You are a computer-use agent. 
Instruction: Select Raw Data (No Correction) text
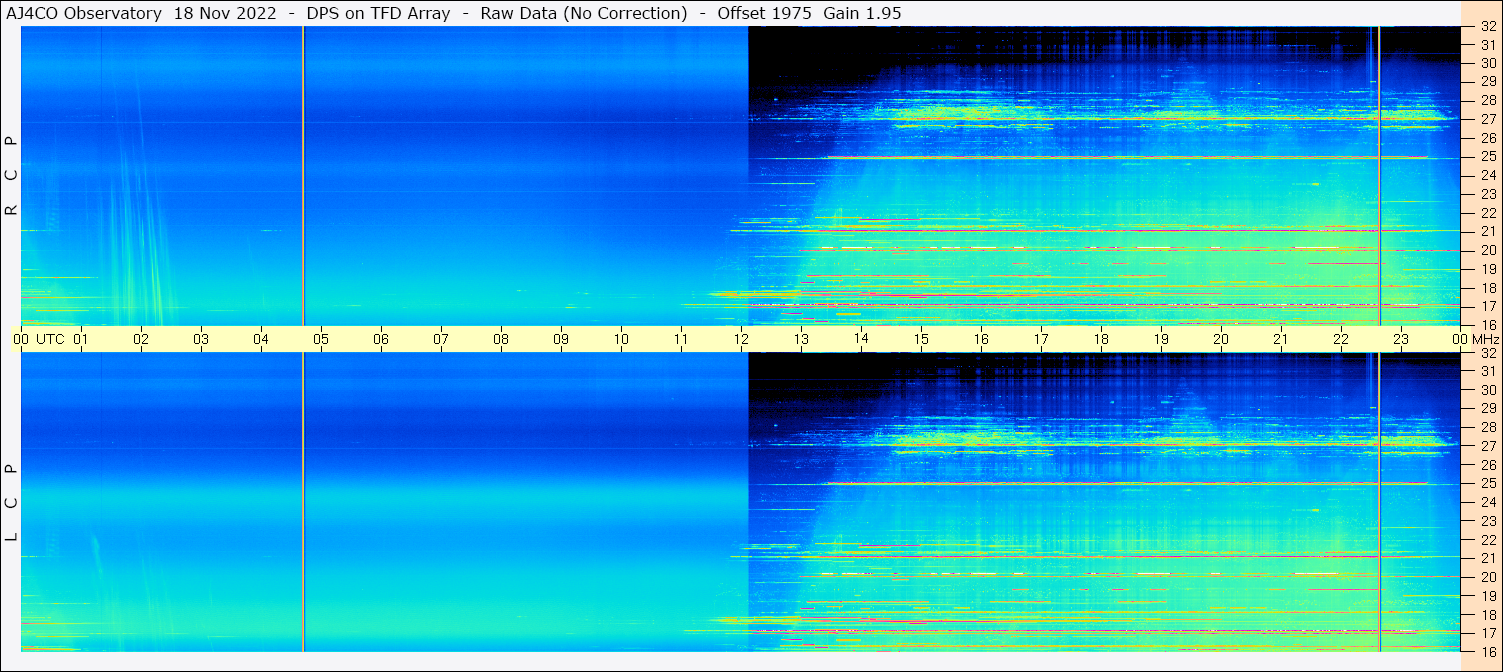point(584,13)
